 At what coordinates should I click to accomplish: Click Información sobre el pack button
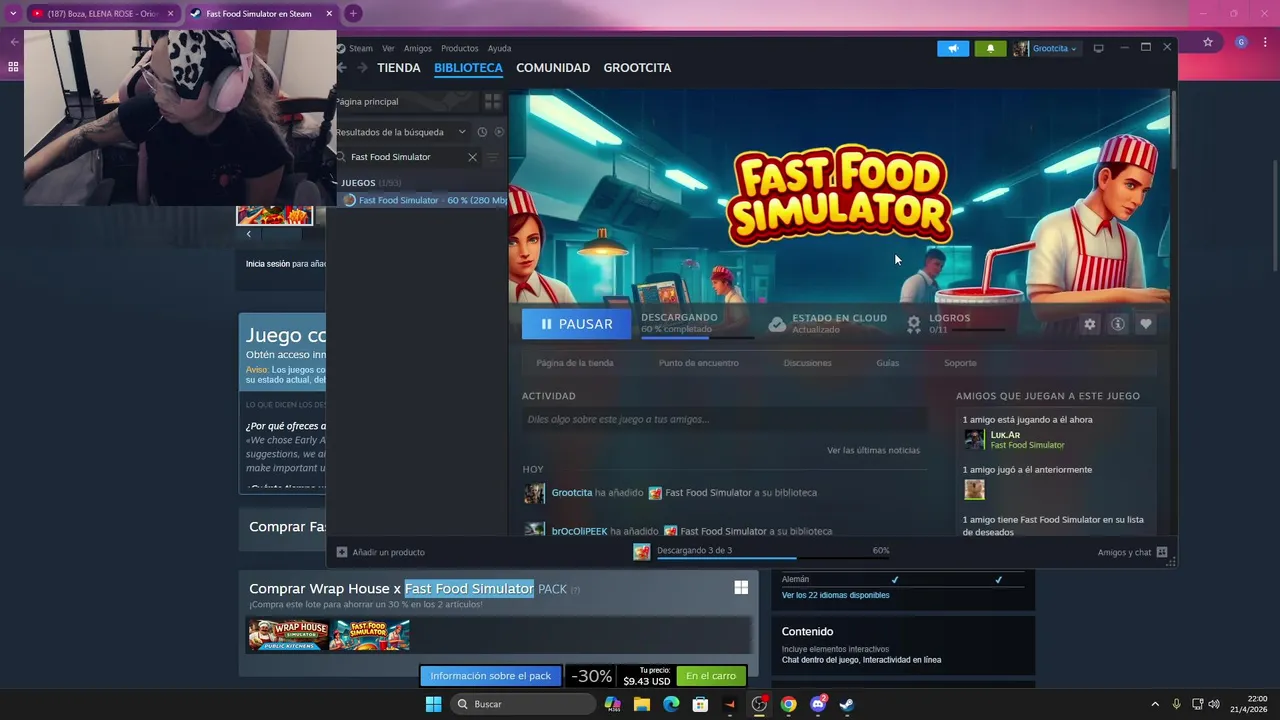[491, 676]
